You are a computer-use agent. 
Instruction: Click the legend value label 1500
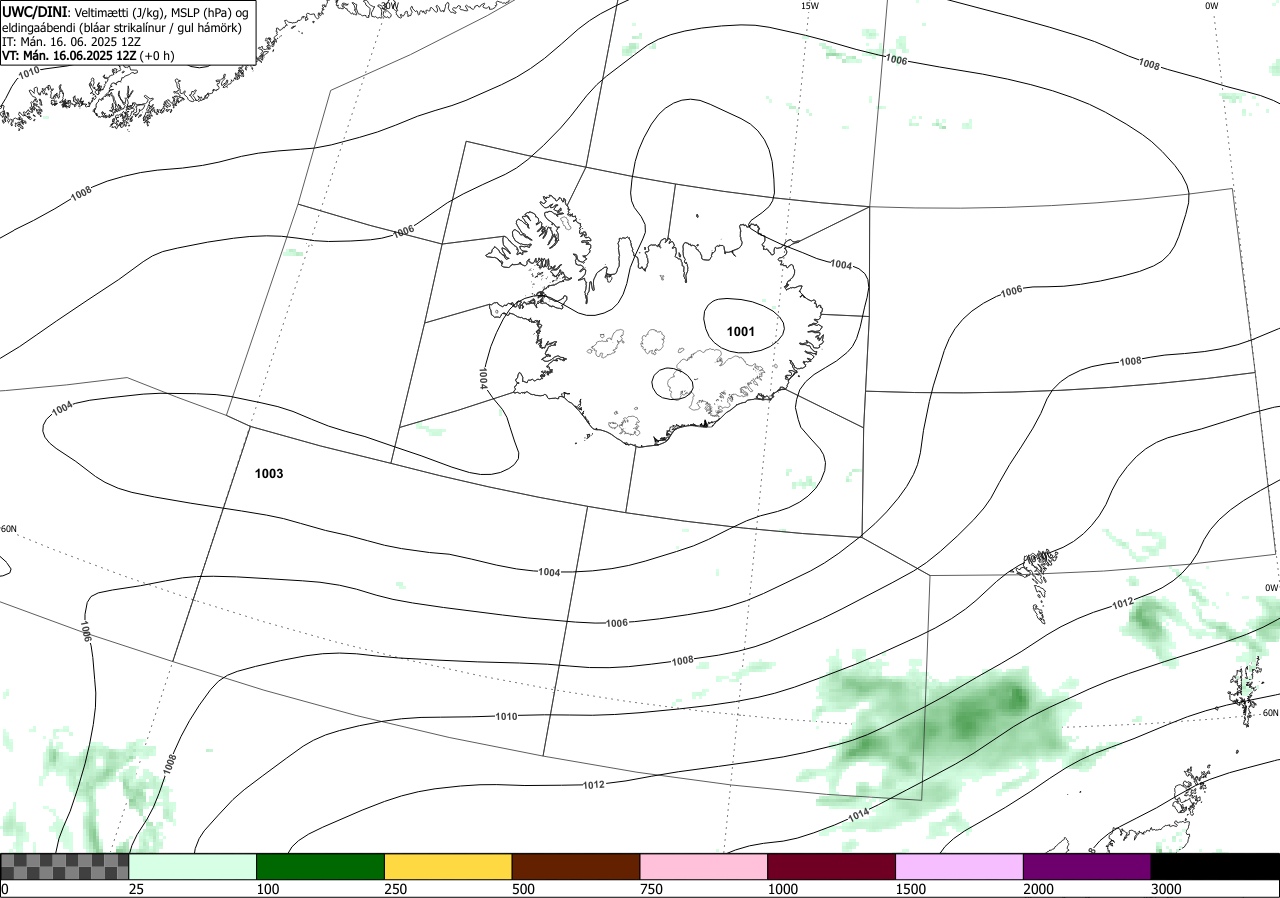[911, 889]
